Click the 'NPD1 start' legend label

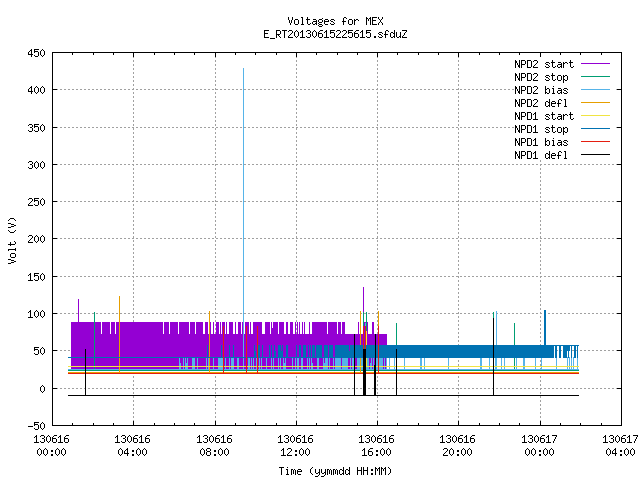(544, 116)
